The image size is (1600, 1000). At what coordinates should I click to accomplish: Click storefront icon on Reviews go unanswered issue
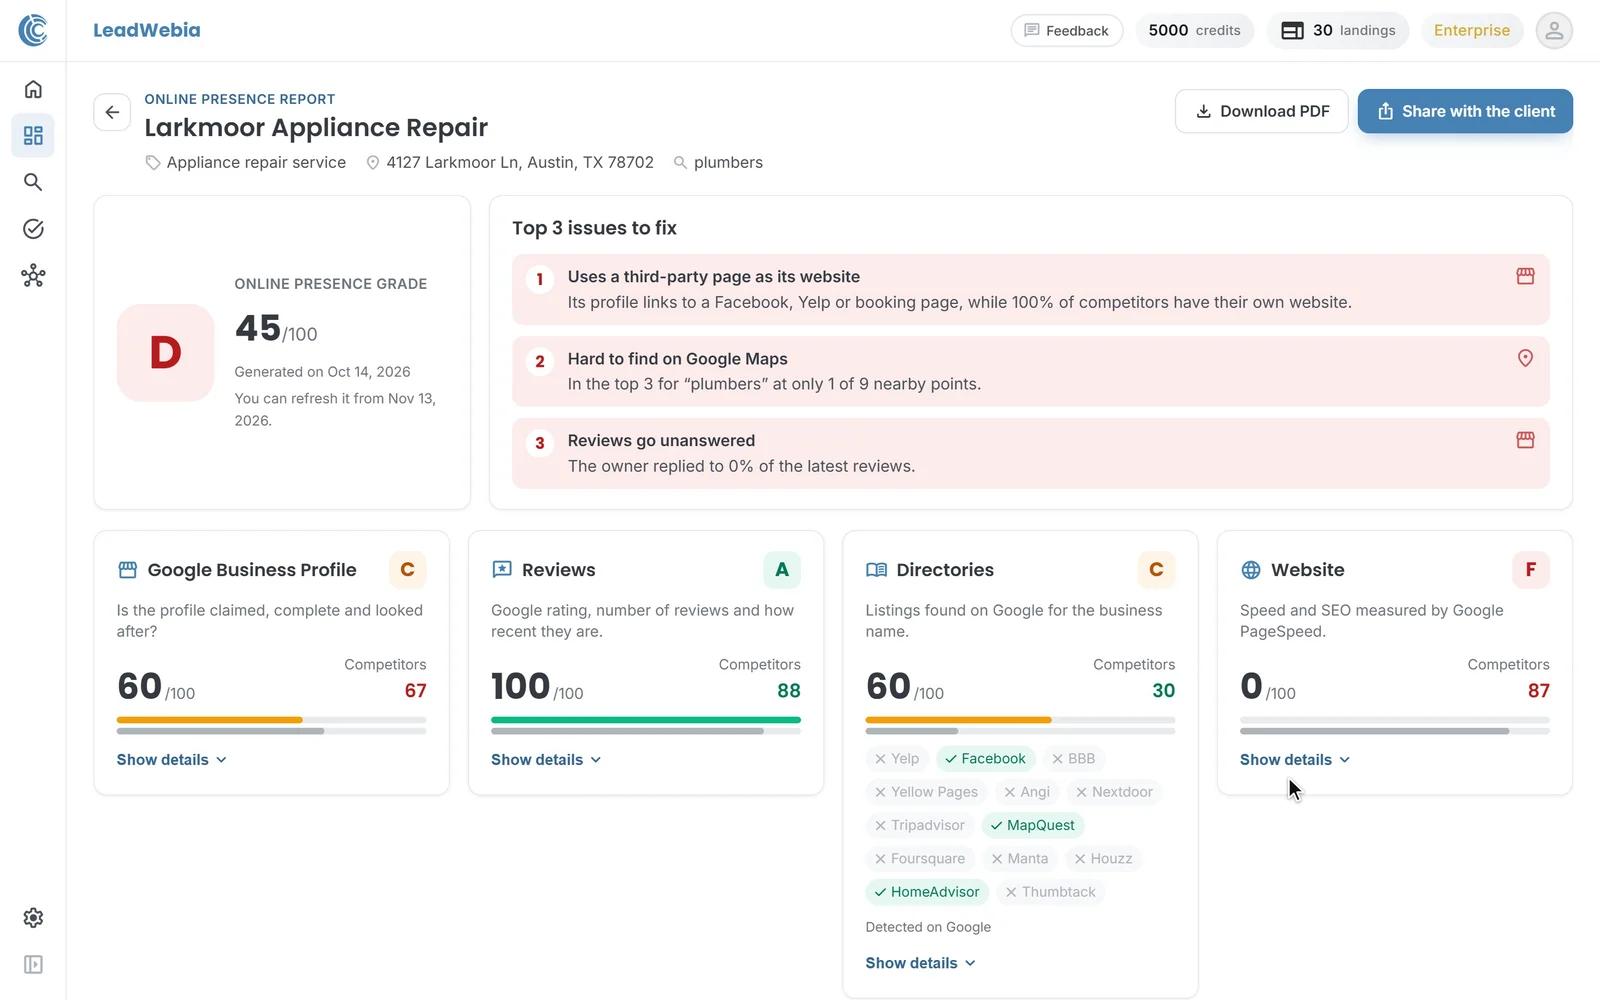[x=1525, y=440]
